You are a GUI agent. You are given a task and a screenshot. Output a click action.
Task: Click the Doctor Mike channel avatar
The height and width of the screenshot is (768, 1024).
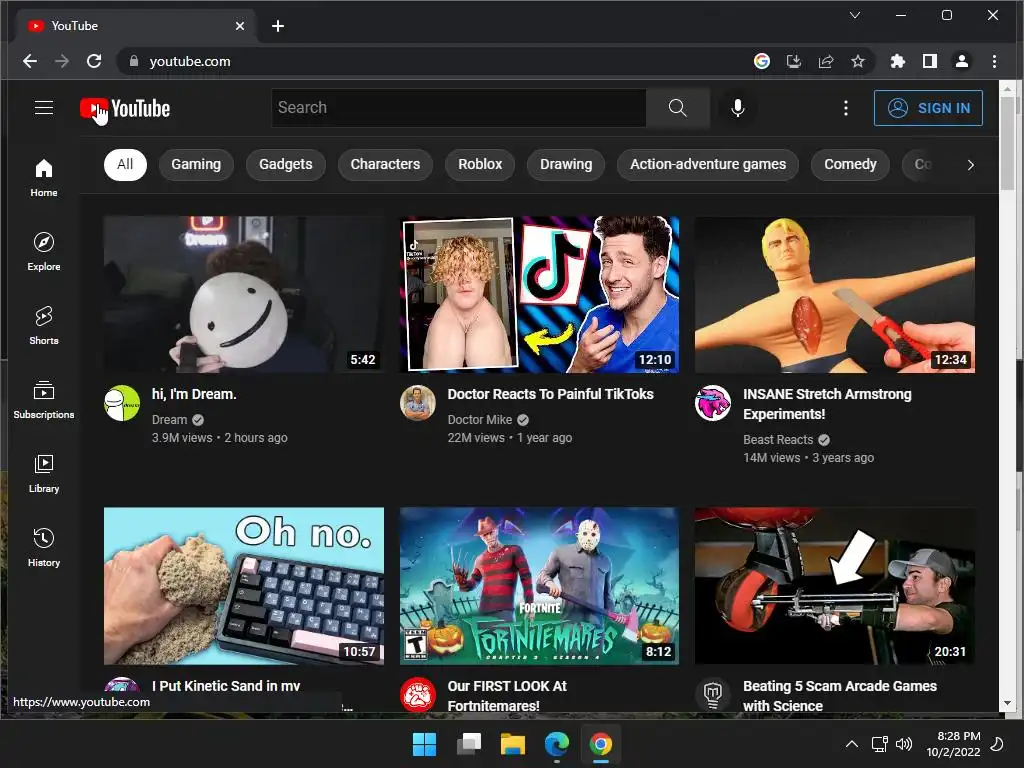pos(418,403)
